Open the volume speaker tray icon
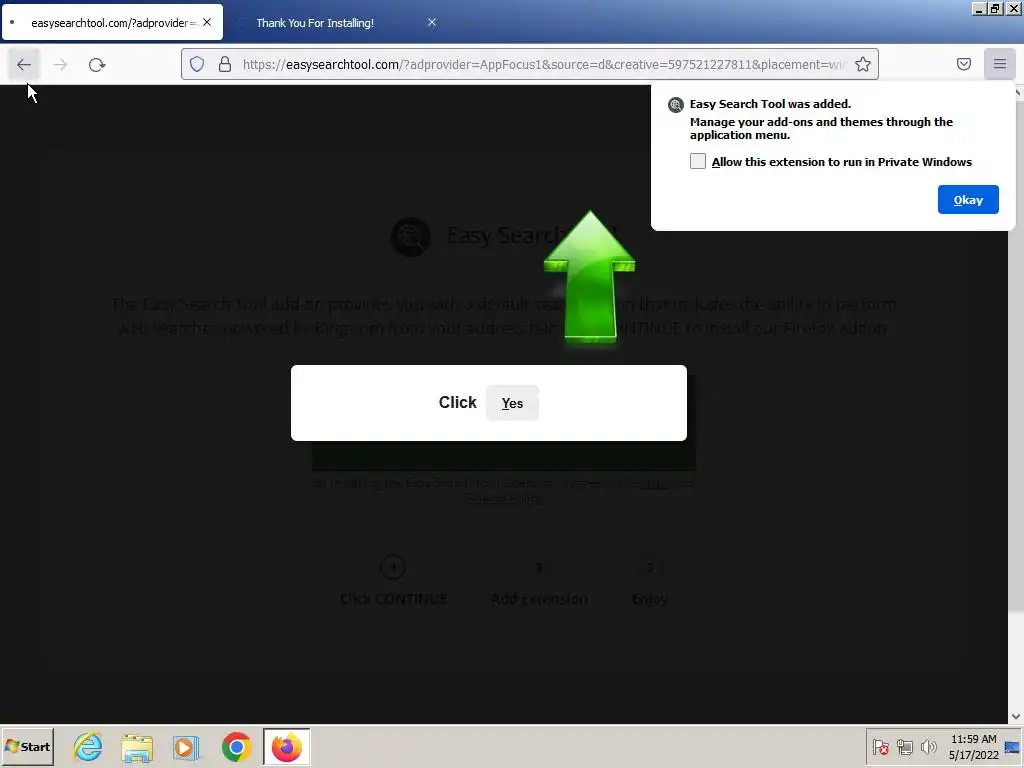 [x=928, y=746]
